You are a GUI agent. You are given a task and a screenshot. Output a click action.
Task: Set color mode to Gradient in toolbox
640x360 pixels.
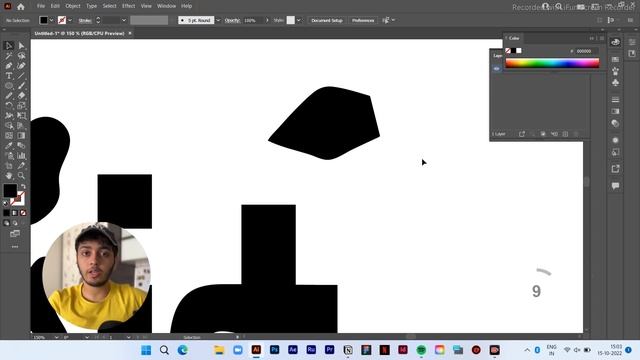[x=15, y=213]
